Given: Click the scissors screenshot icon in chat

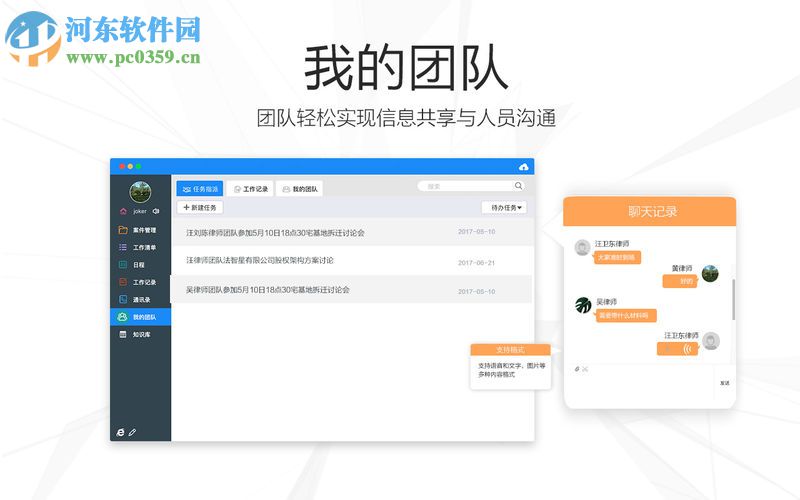Looking at the screenshot, I should (585, 369).
